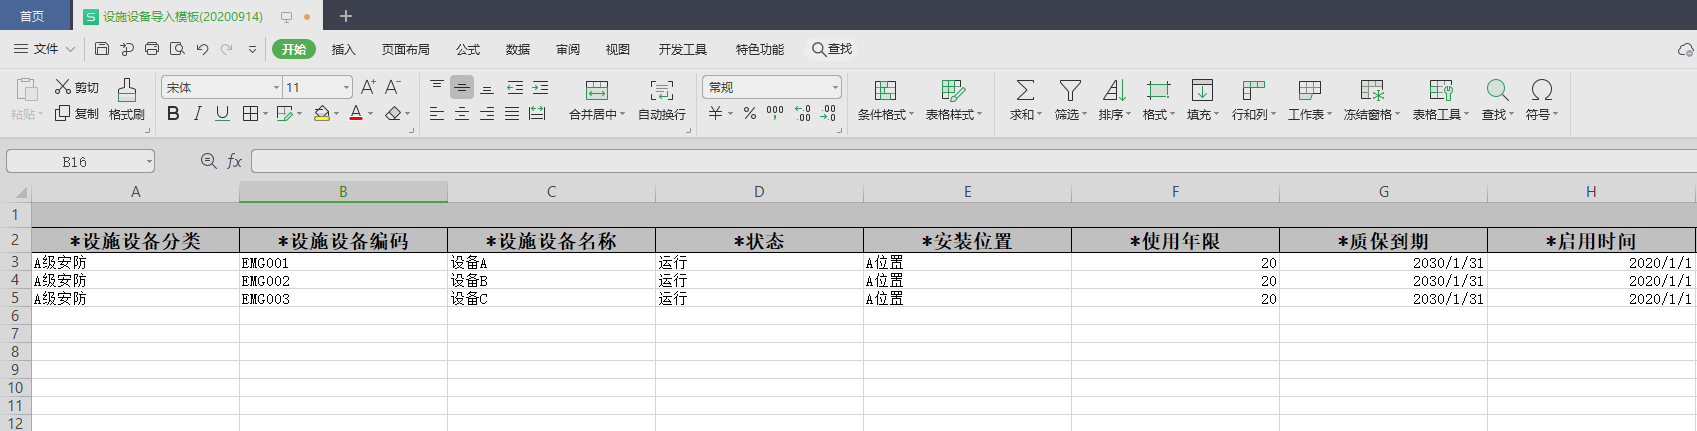This screenshot has height=431, width=1697.
Task: Click the Copy (复制) button
Action: point(77,114)
